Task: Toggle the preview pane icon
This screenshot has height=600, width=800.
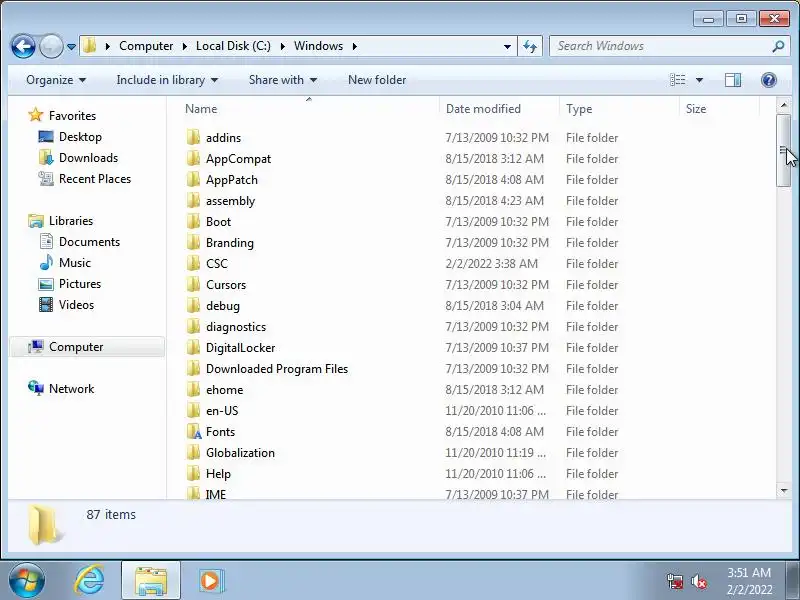Action: [733, 80]
